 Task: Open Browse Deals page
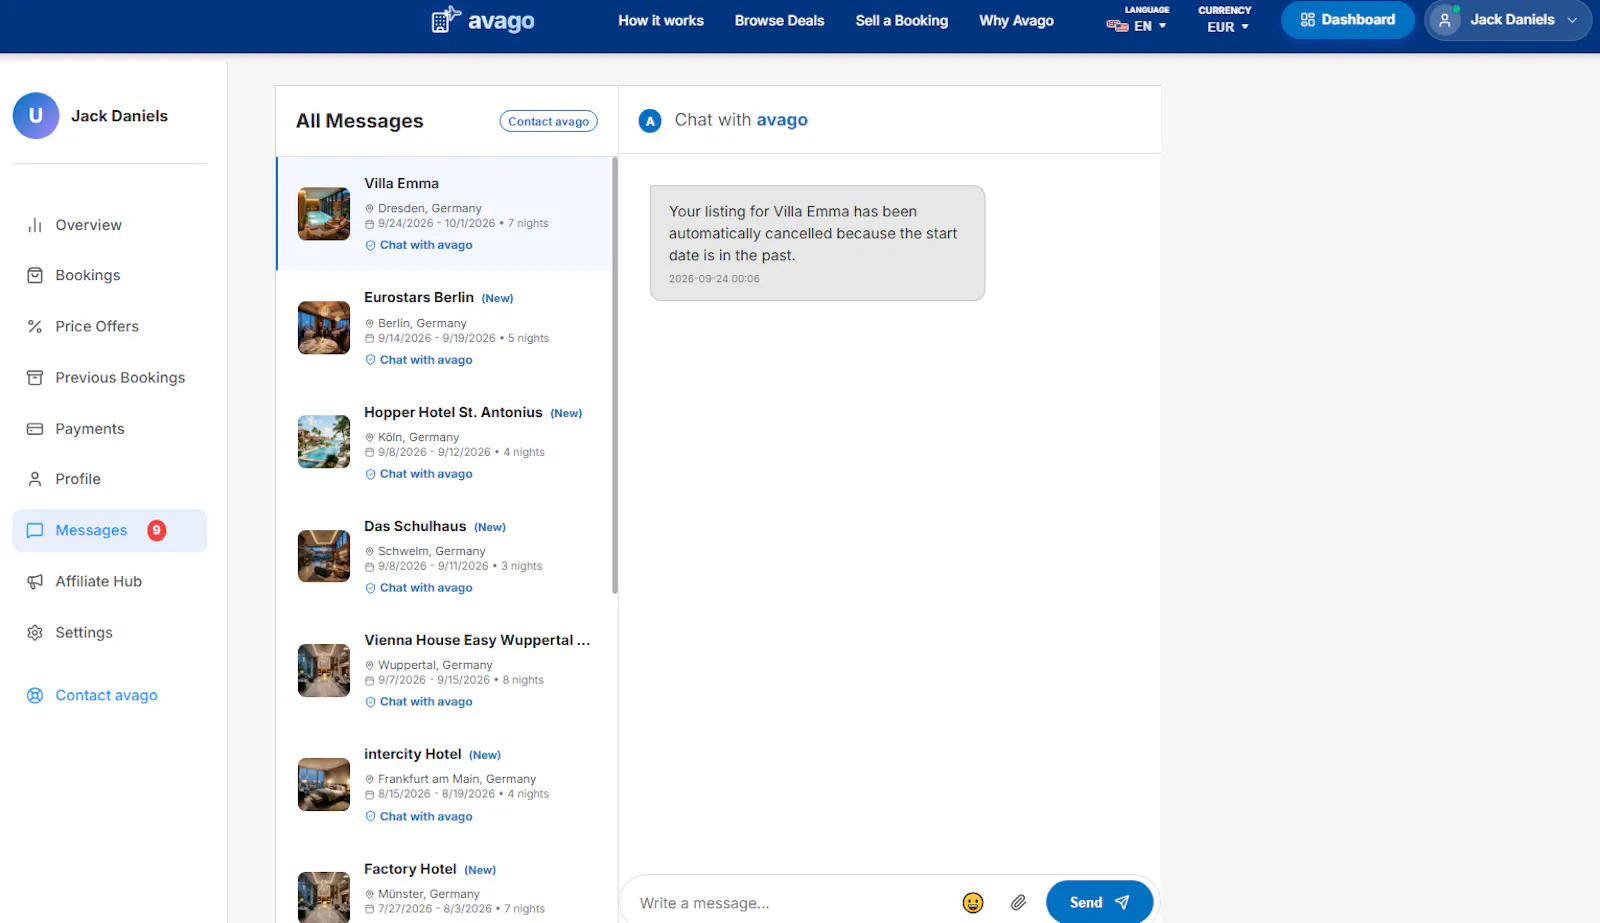779,20
